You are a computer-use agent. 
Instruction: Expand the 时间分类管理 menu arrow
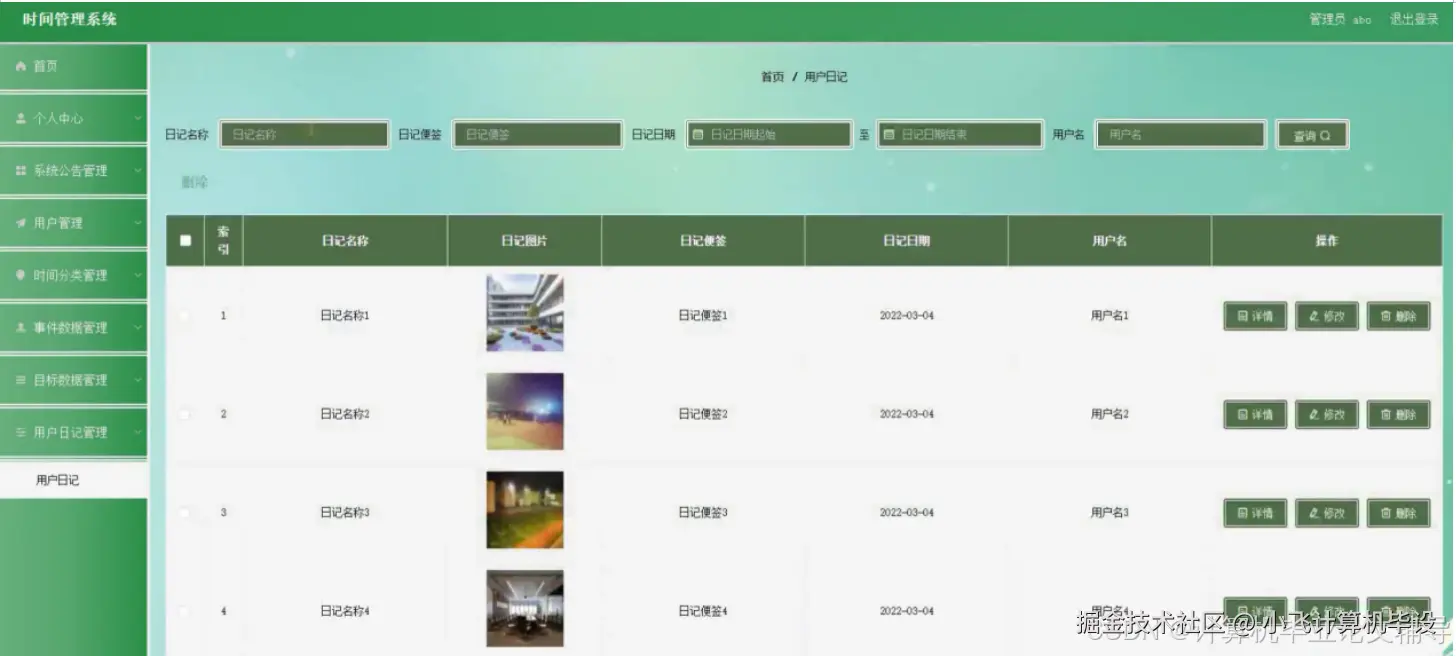tap(137, 275)
